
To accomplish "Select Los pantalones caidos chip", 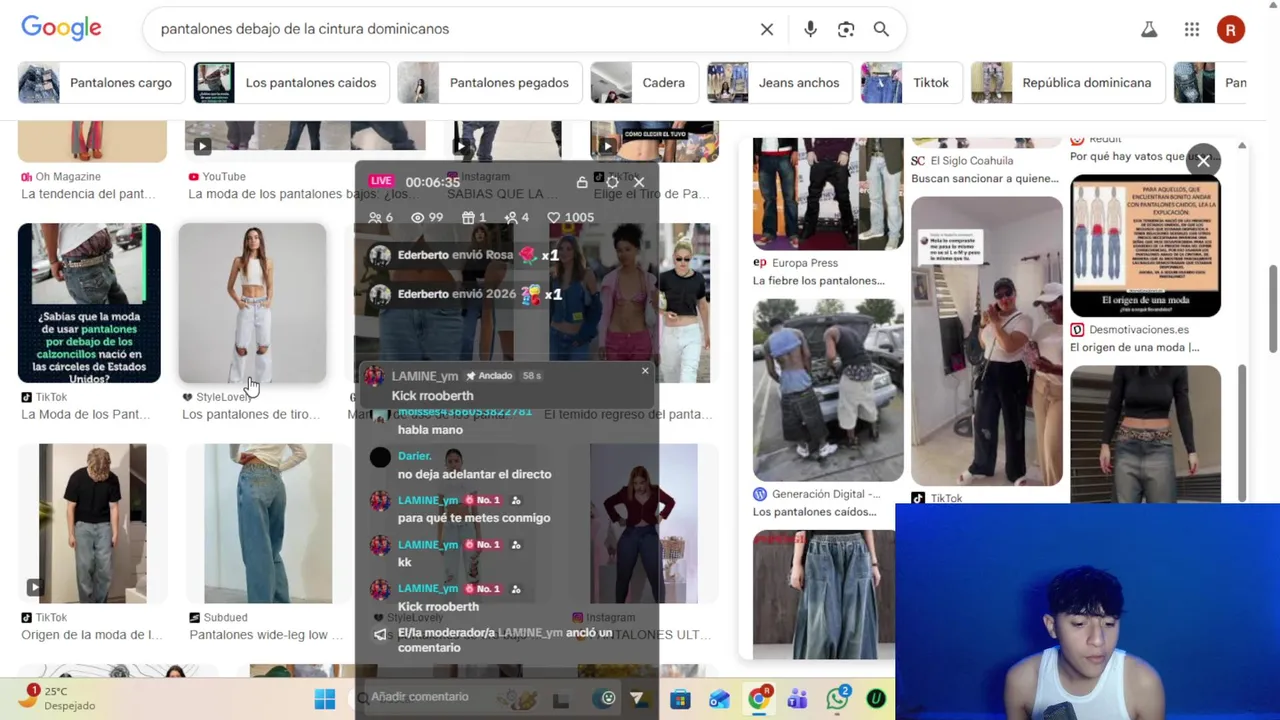I will coord(289,83).
